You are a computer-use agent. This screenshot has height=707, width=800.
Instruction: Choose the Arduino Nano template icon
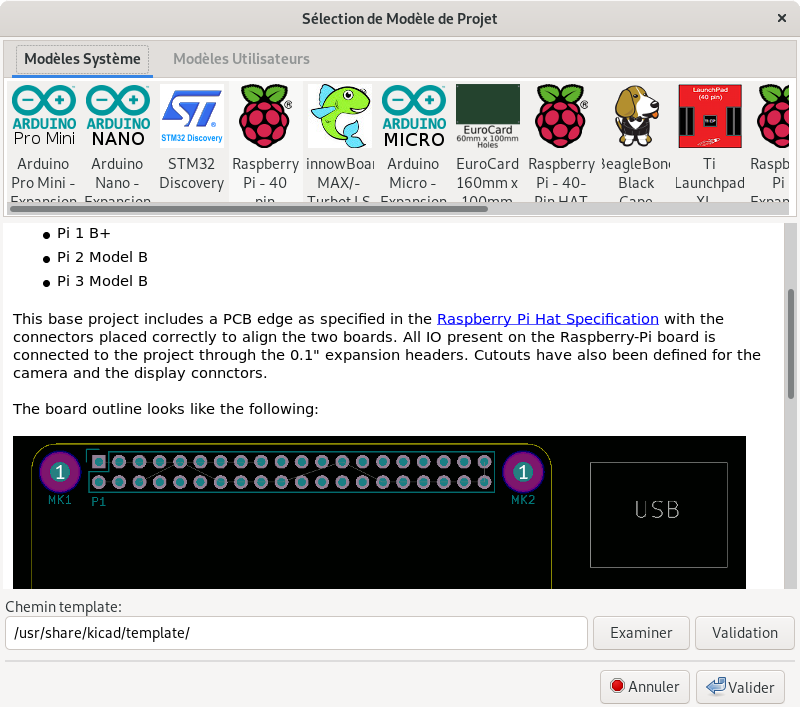[118, 116]
